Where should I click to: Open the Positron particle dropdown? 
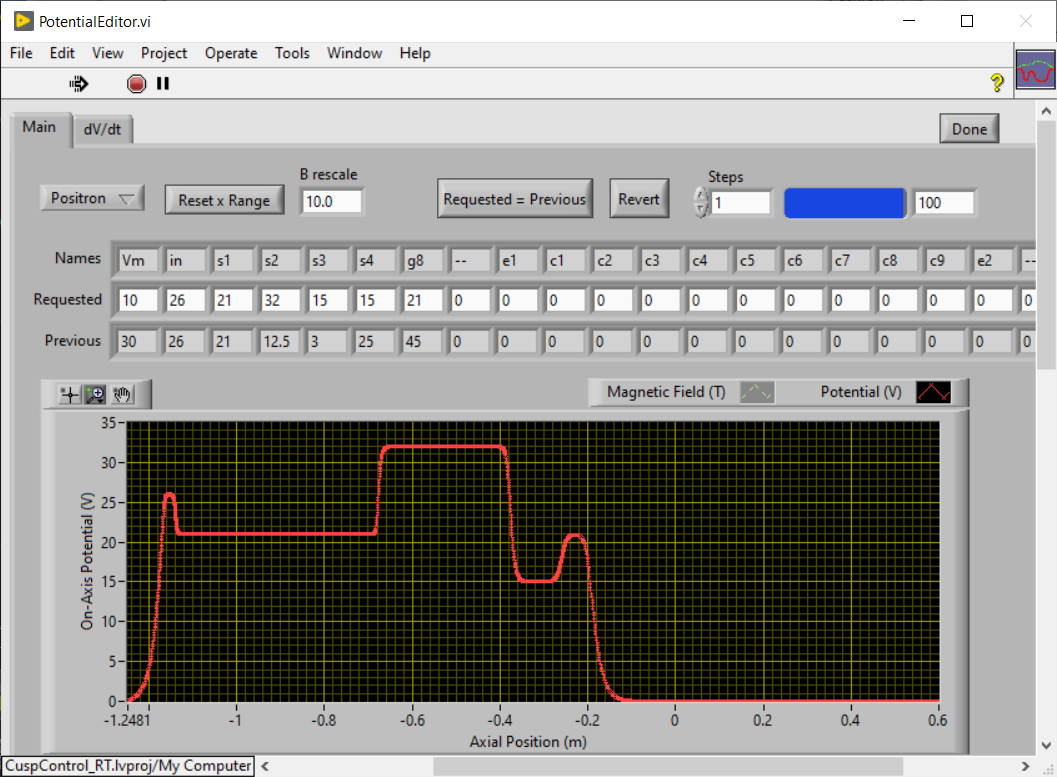[x=92, y=198]
